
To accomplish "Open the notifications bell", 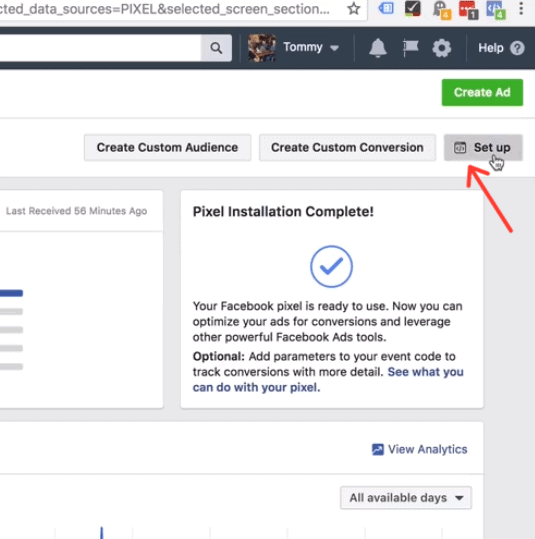I will (x=378, y=48).
